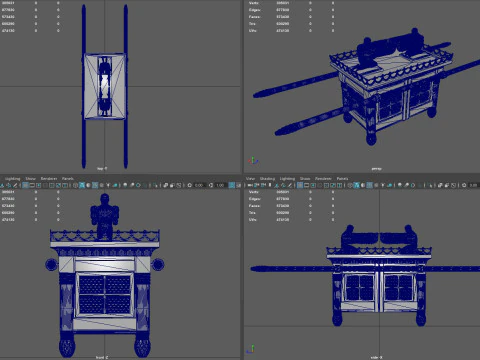The height and width of the screenshot is (360, 480).
Task: Click the exposure icon in front view panel
Action: tap(190, 185)
